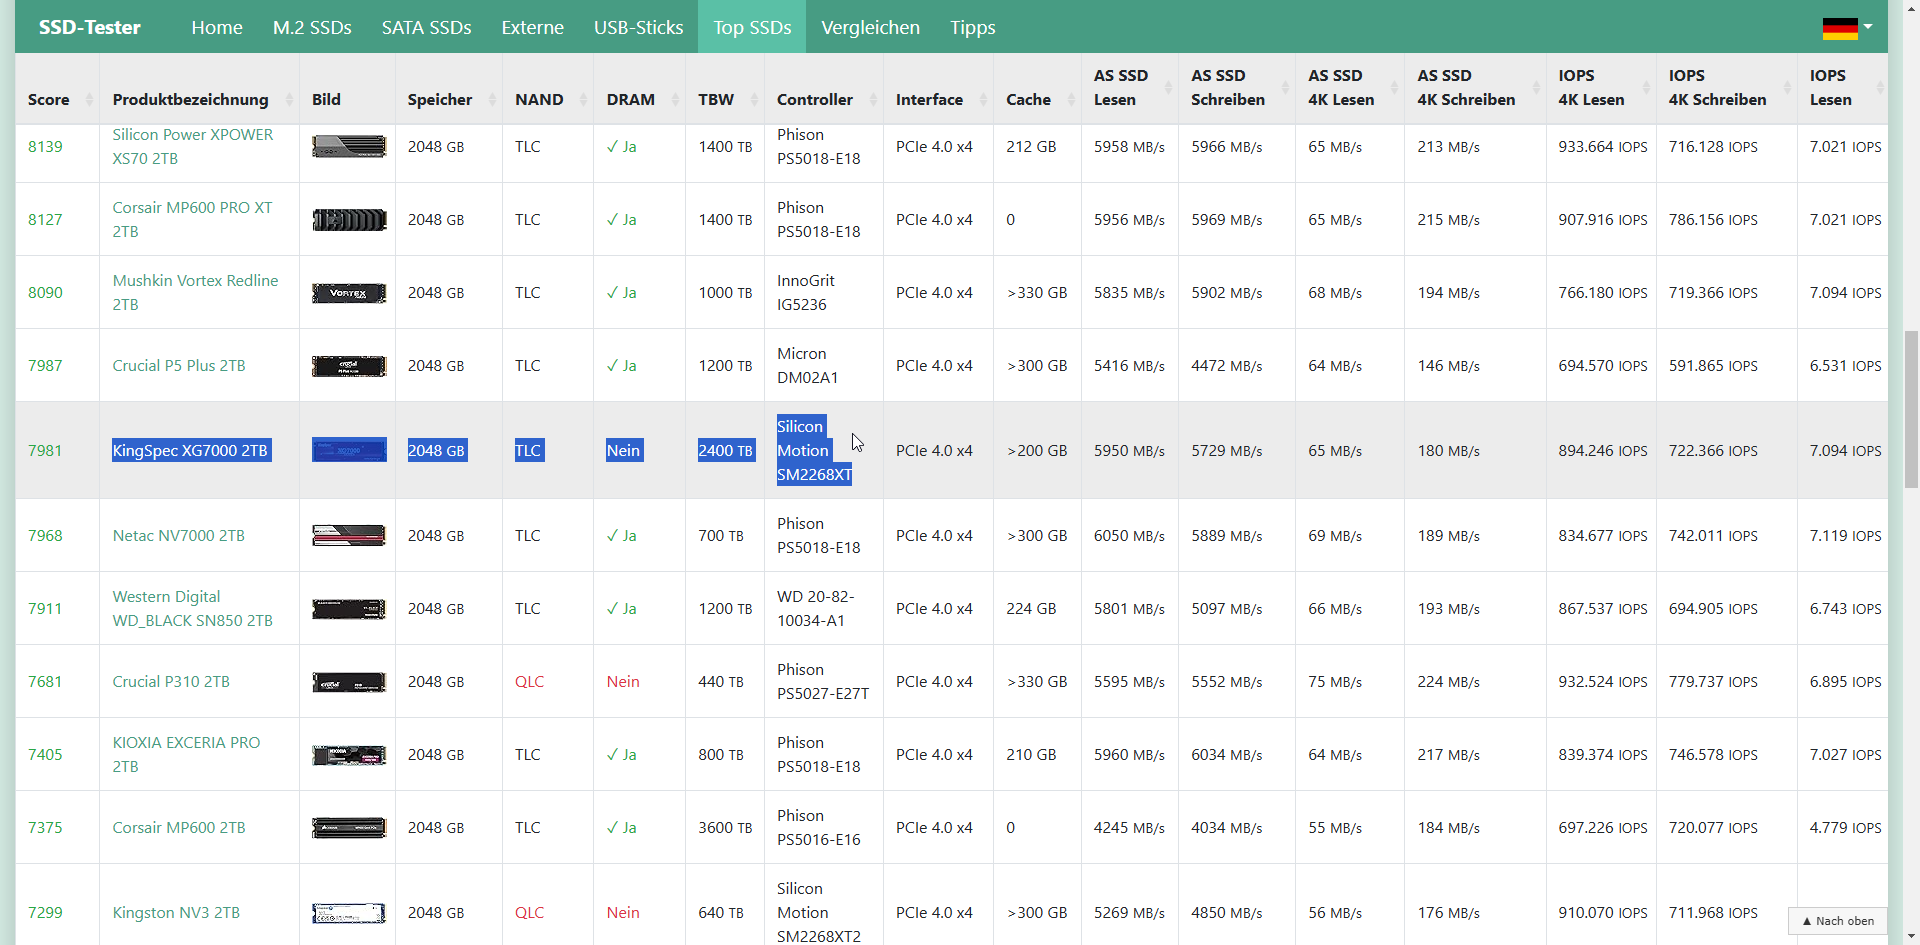
Task: Open SATA SSDs navigation item
Action: point(426,28)
